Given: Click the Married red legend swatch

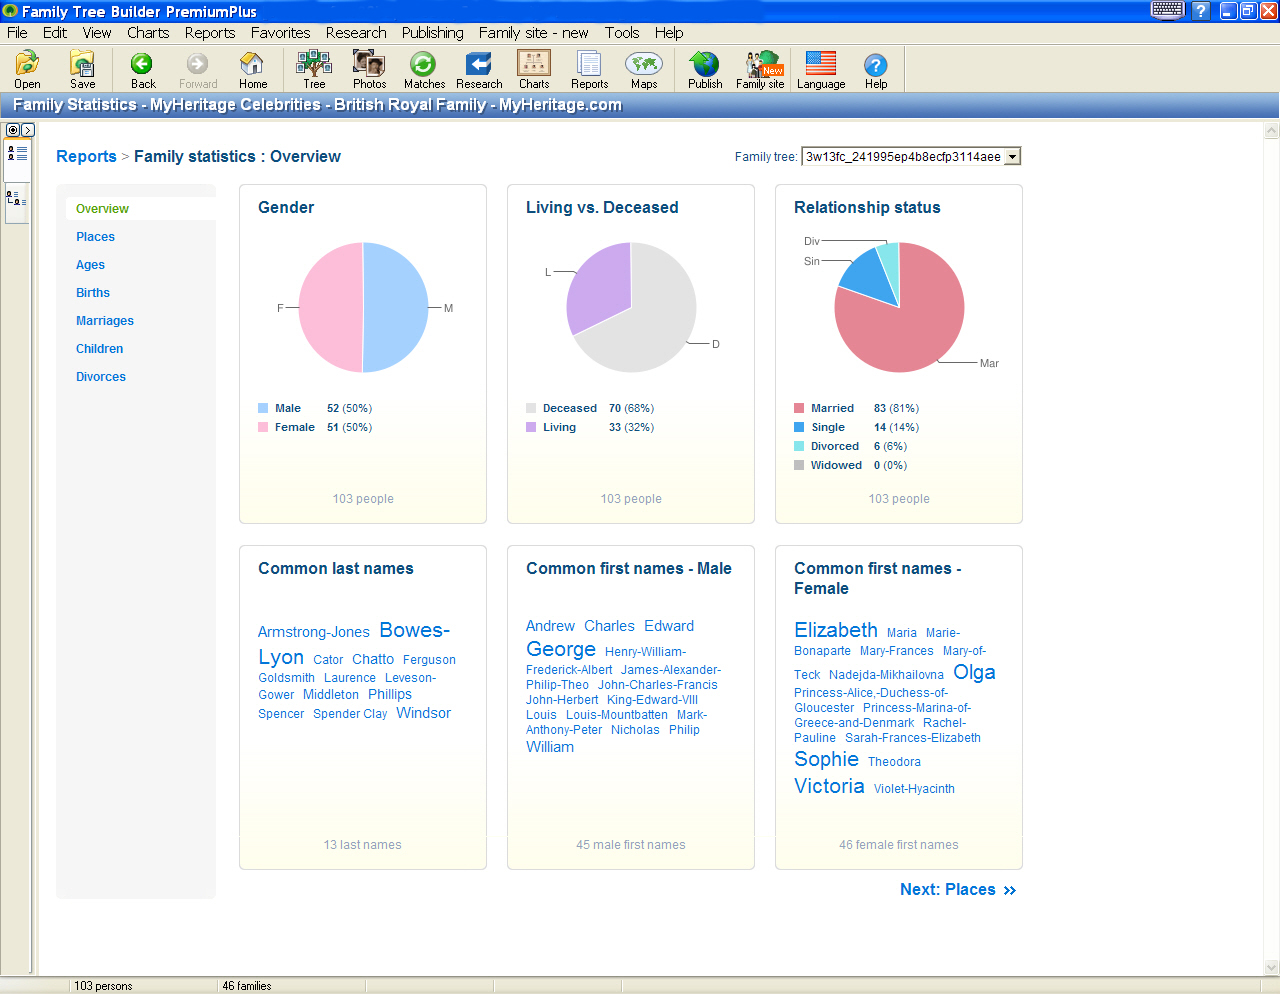Looking at the screenshot, I should 799,408.
